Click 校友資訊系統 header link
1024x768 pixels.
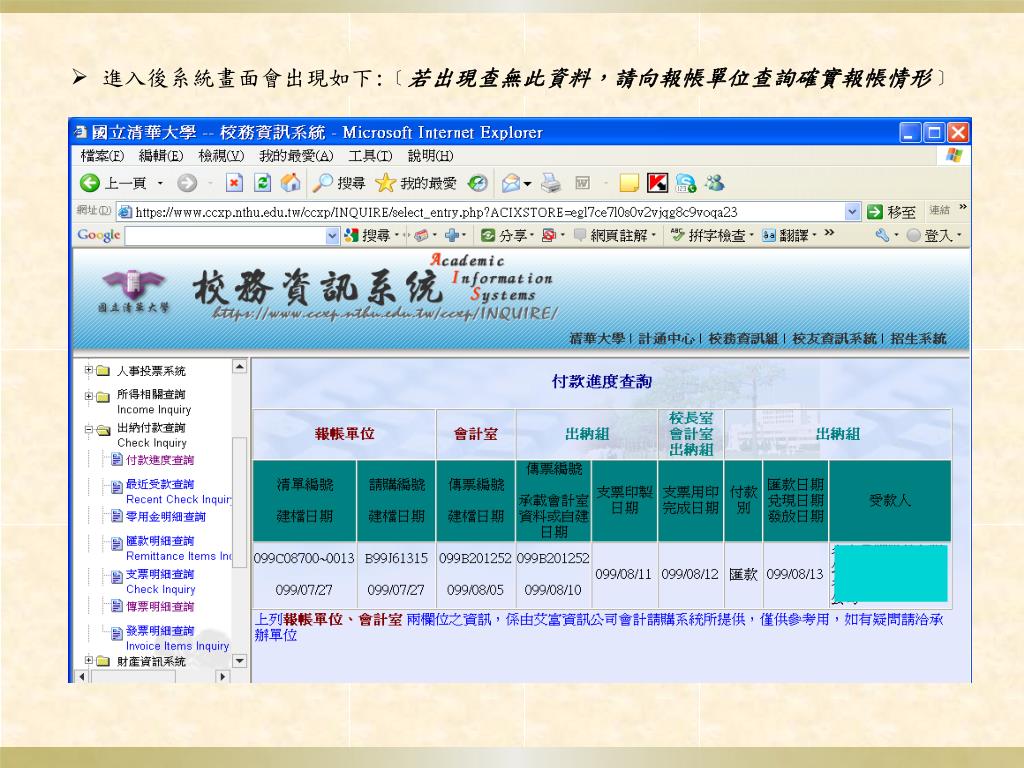pos(835,338)
